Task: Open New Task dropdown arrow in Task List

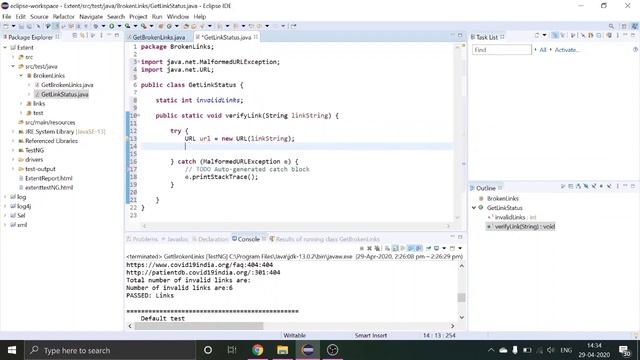Action: click(x=544, y=36)
